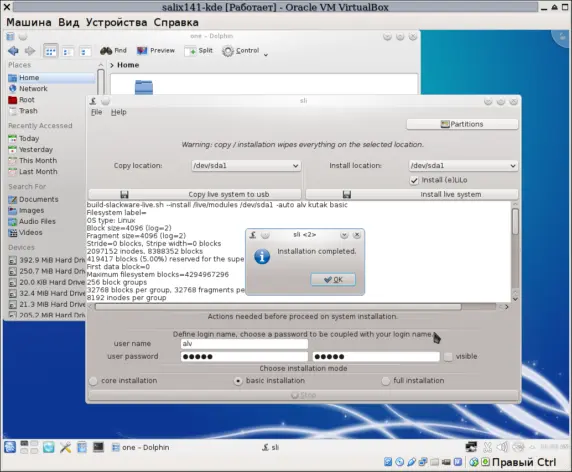Open 392.9 MiB Hard Drive device
The image size is (572, 472).
pos(47,260)
